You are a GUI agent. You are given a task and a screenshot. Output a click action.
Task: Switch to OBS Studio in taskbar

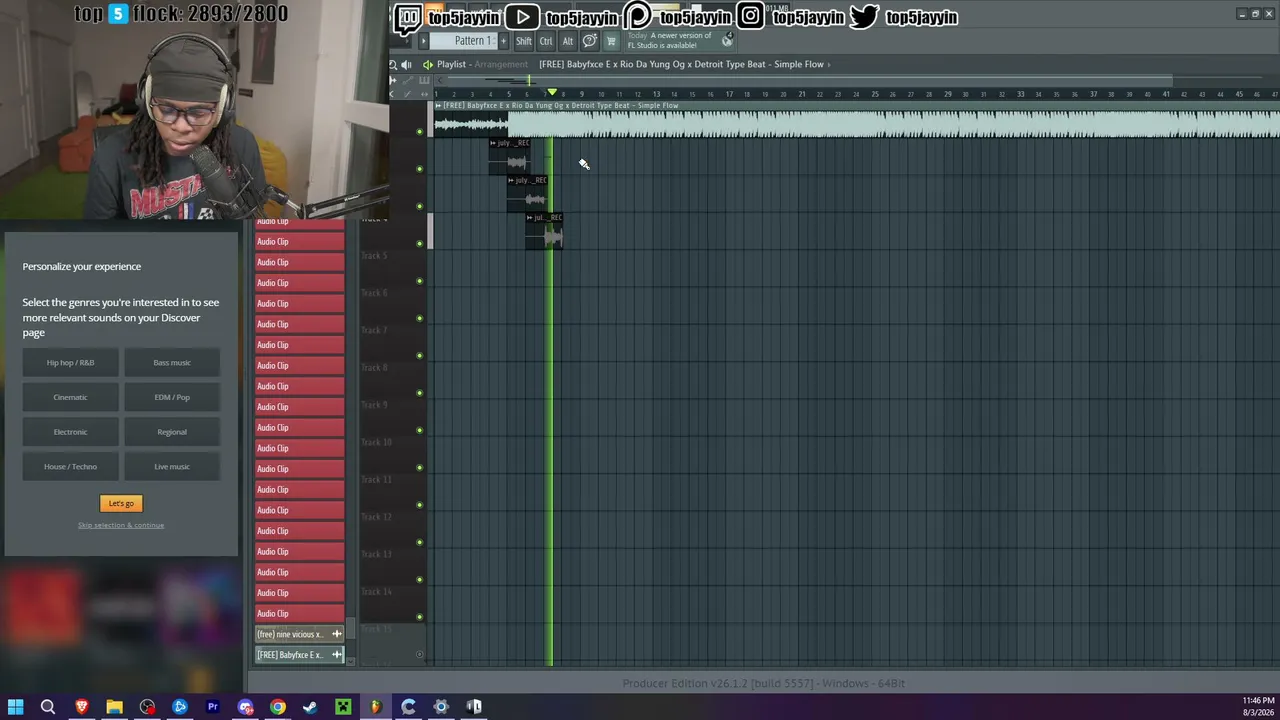(147, 707)
